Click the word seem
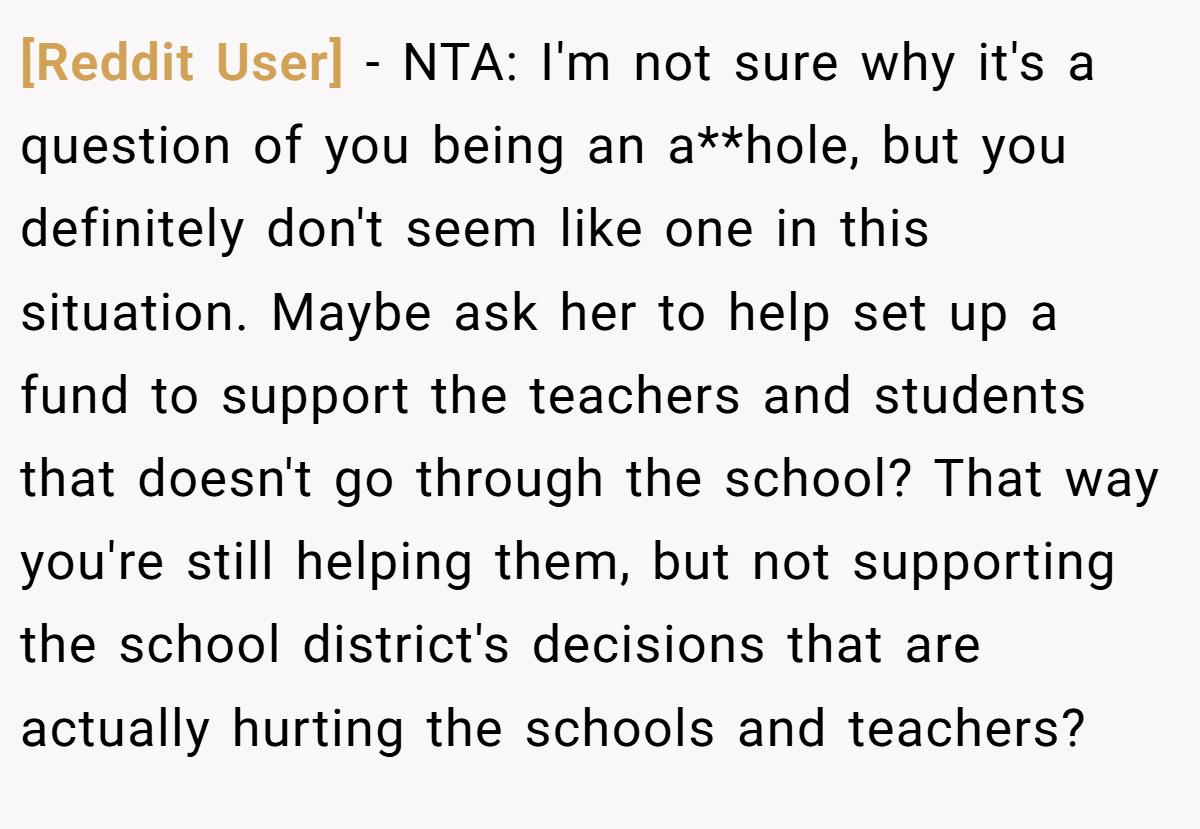 pos(471,229)
